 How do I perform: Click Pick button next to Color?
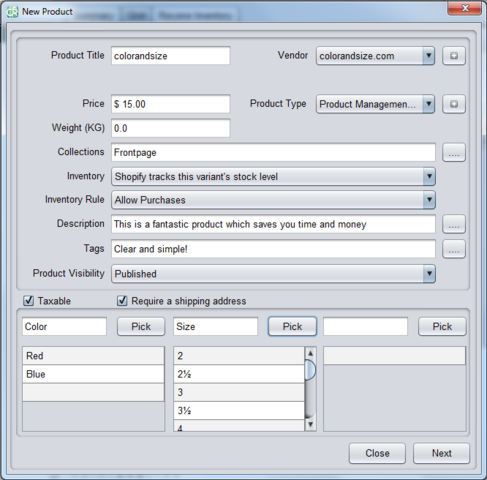141,326
